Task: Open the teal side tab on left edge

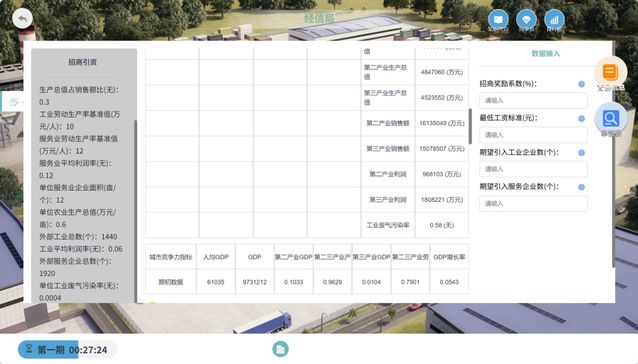Action: pyautogui.click(x=11, y=101)
